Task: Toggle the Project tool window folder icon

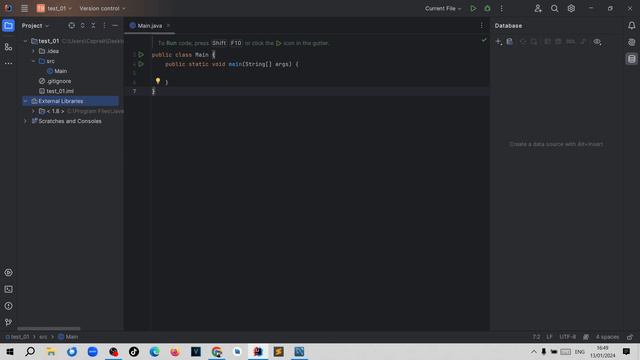Action: point(8,25)
